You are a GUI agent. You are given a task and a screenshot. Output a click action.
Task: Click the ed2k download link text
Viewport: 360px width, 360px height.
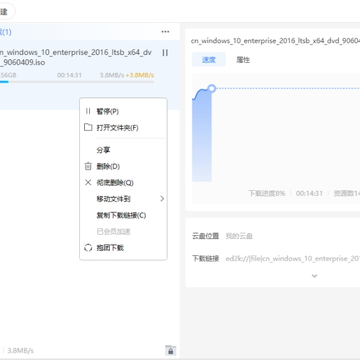[x=293, y=259]
